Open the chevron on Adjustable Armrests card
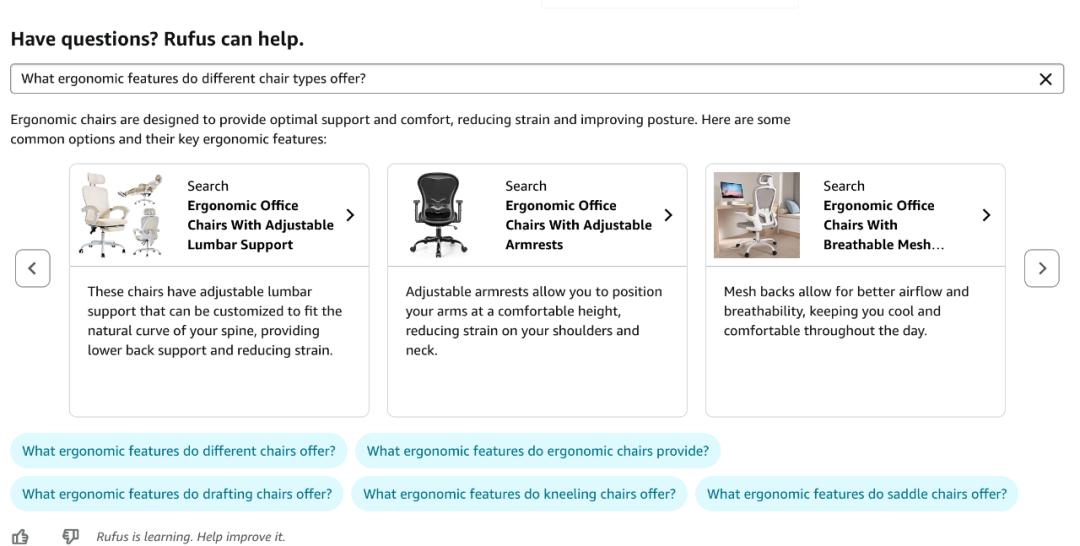The image size is (1080, 546). click(668, 215)
